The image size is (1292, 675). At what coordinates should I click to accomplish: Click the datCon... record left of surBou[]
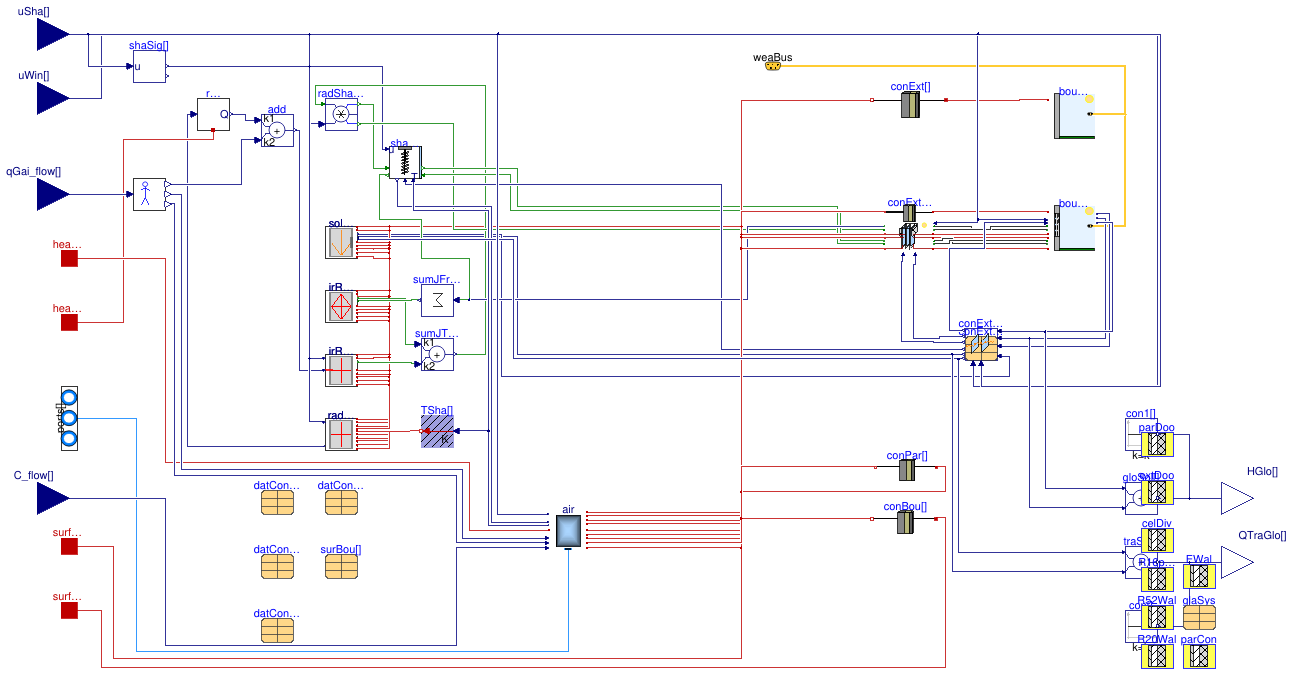[277, 566]
